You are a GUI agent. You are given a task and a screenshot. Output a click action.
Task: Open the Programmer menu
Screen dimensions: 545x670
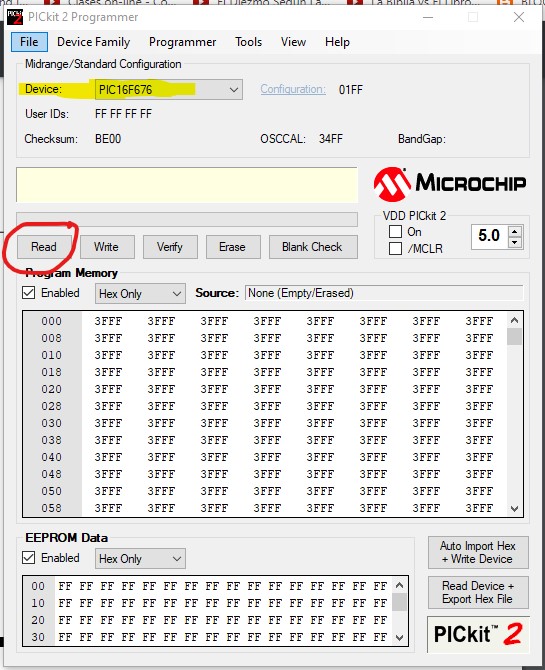click(183, 42)
